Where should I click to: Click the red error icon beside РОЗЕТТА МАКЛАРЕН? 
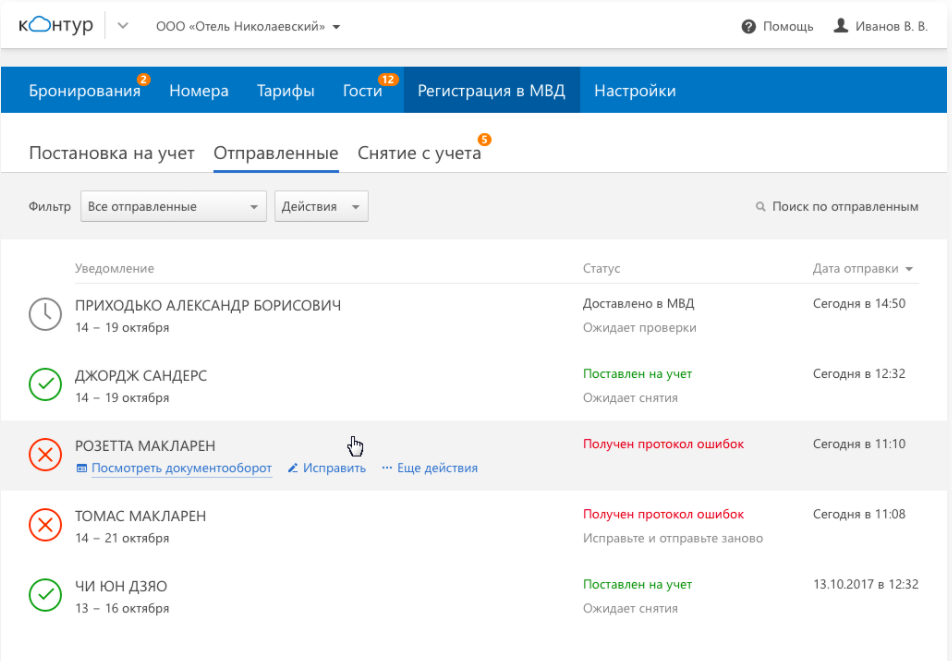(x=45, y=456)
